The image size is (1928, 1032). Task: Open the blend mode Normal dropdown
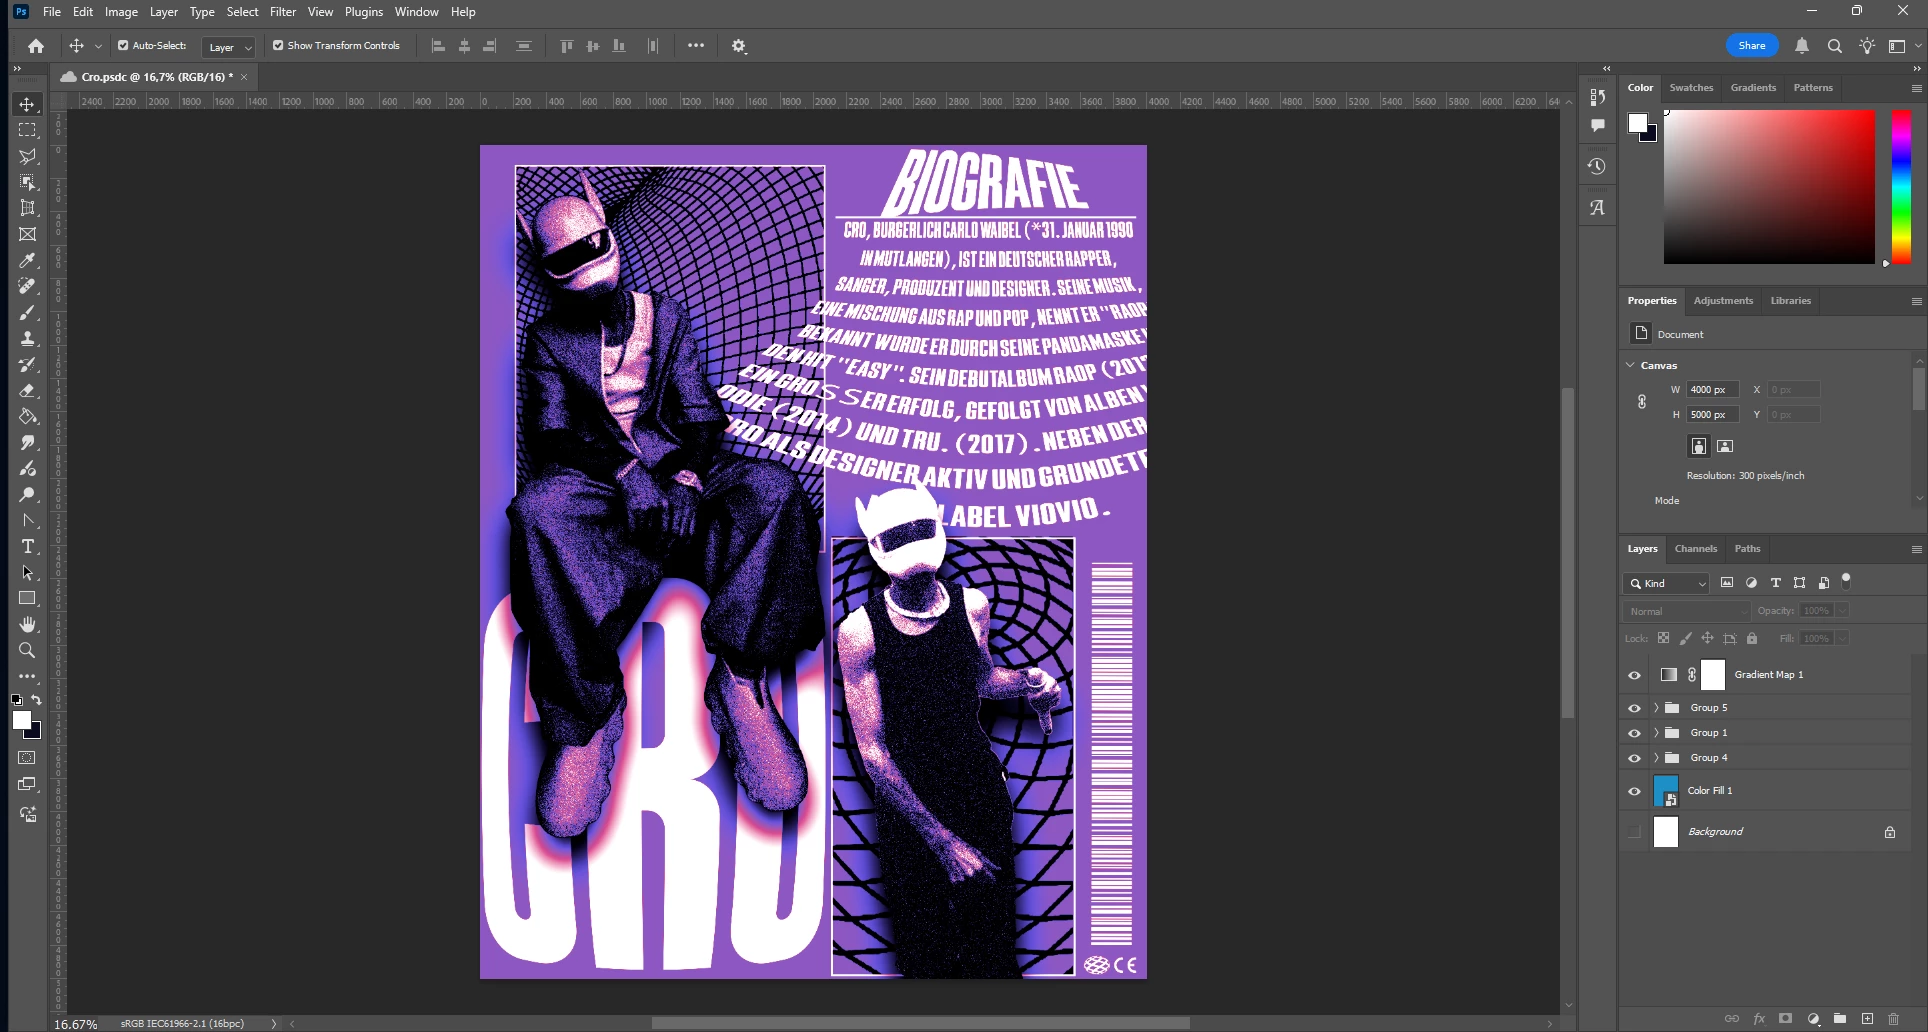click(x=1687, y=611)
